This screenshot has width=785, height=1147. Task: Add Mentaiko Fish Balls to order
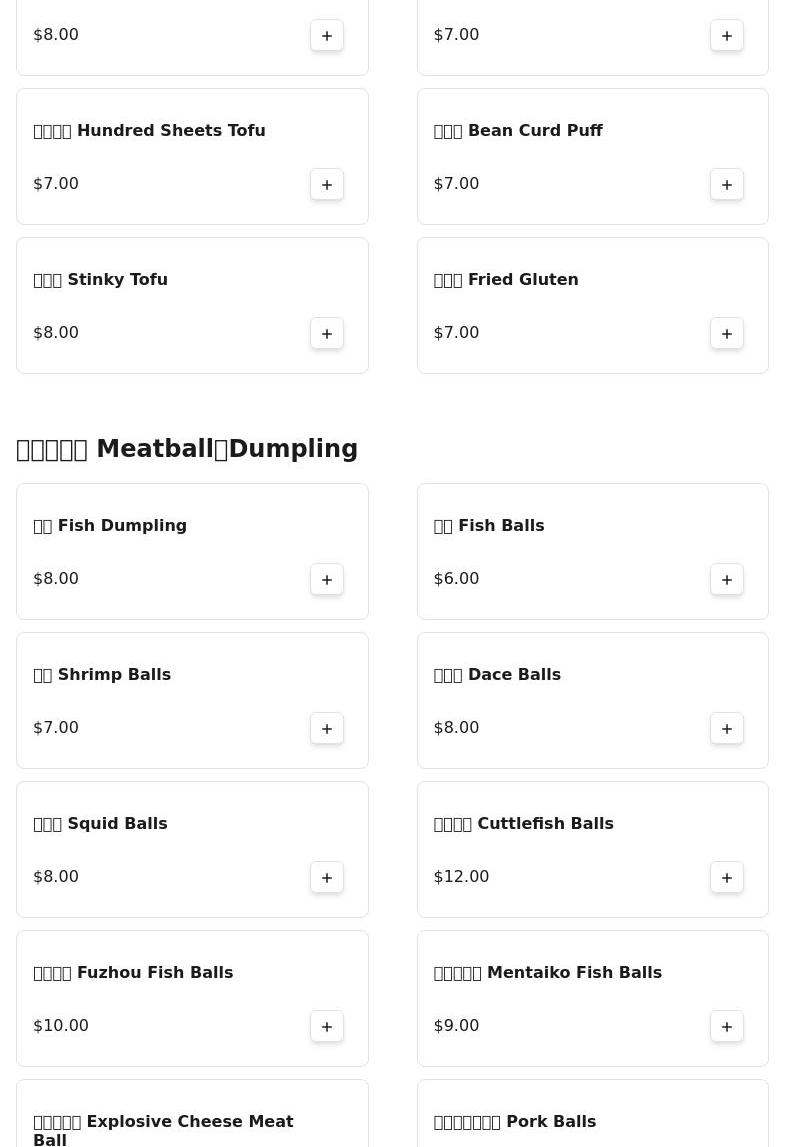coord(727,1026)
